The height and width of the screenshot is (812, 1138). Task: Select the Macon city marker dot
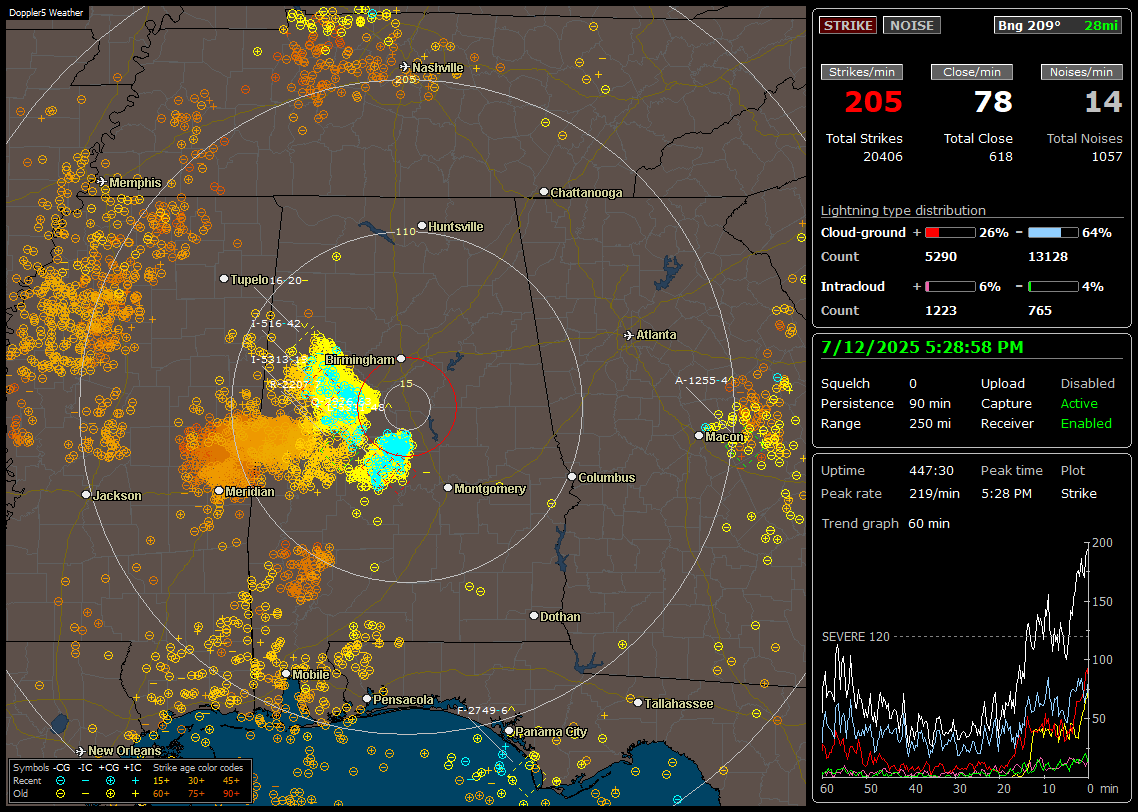(699, 435)
